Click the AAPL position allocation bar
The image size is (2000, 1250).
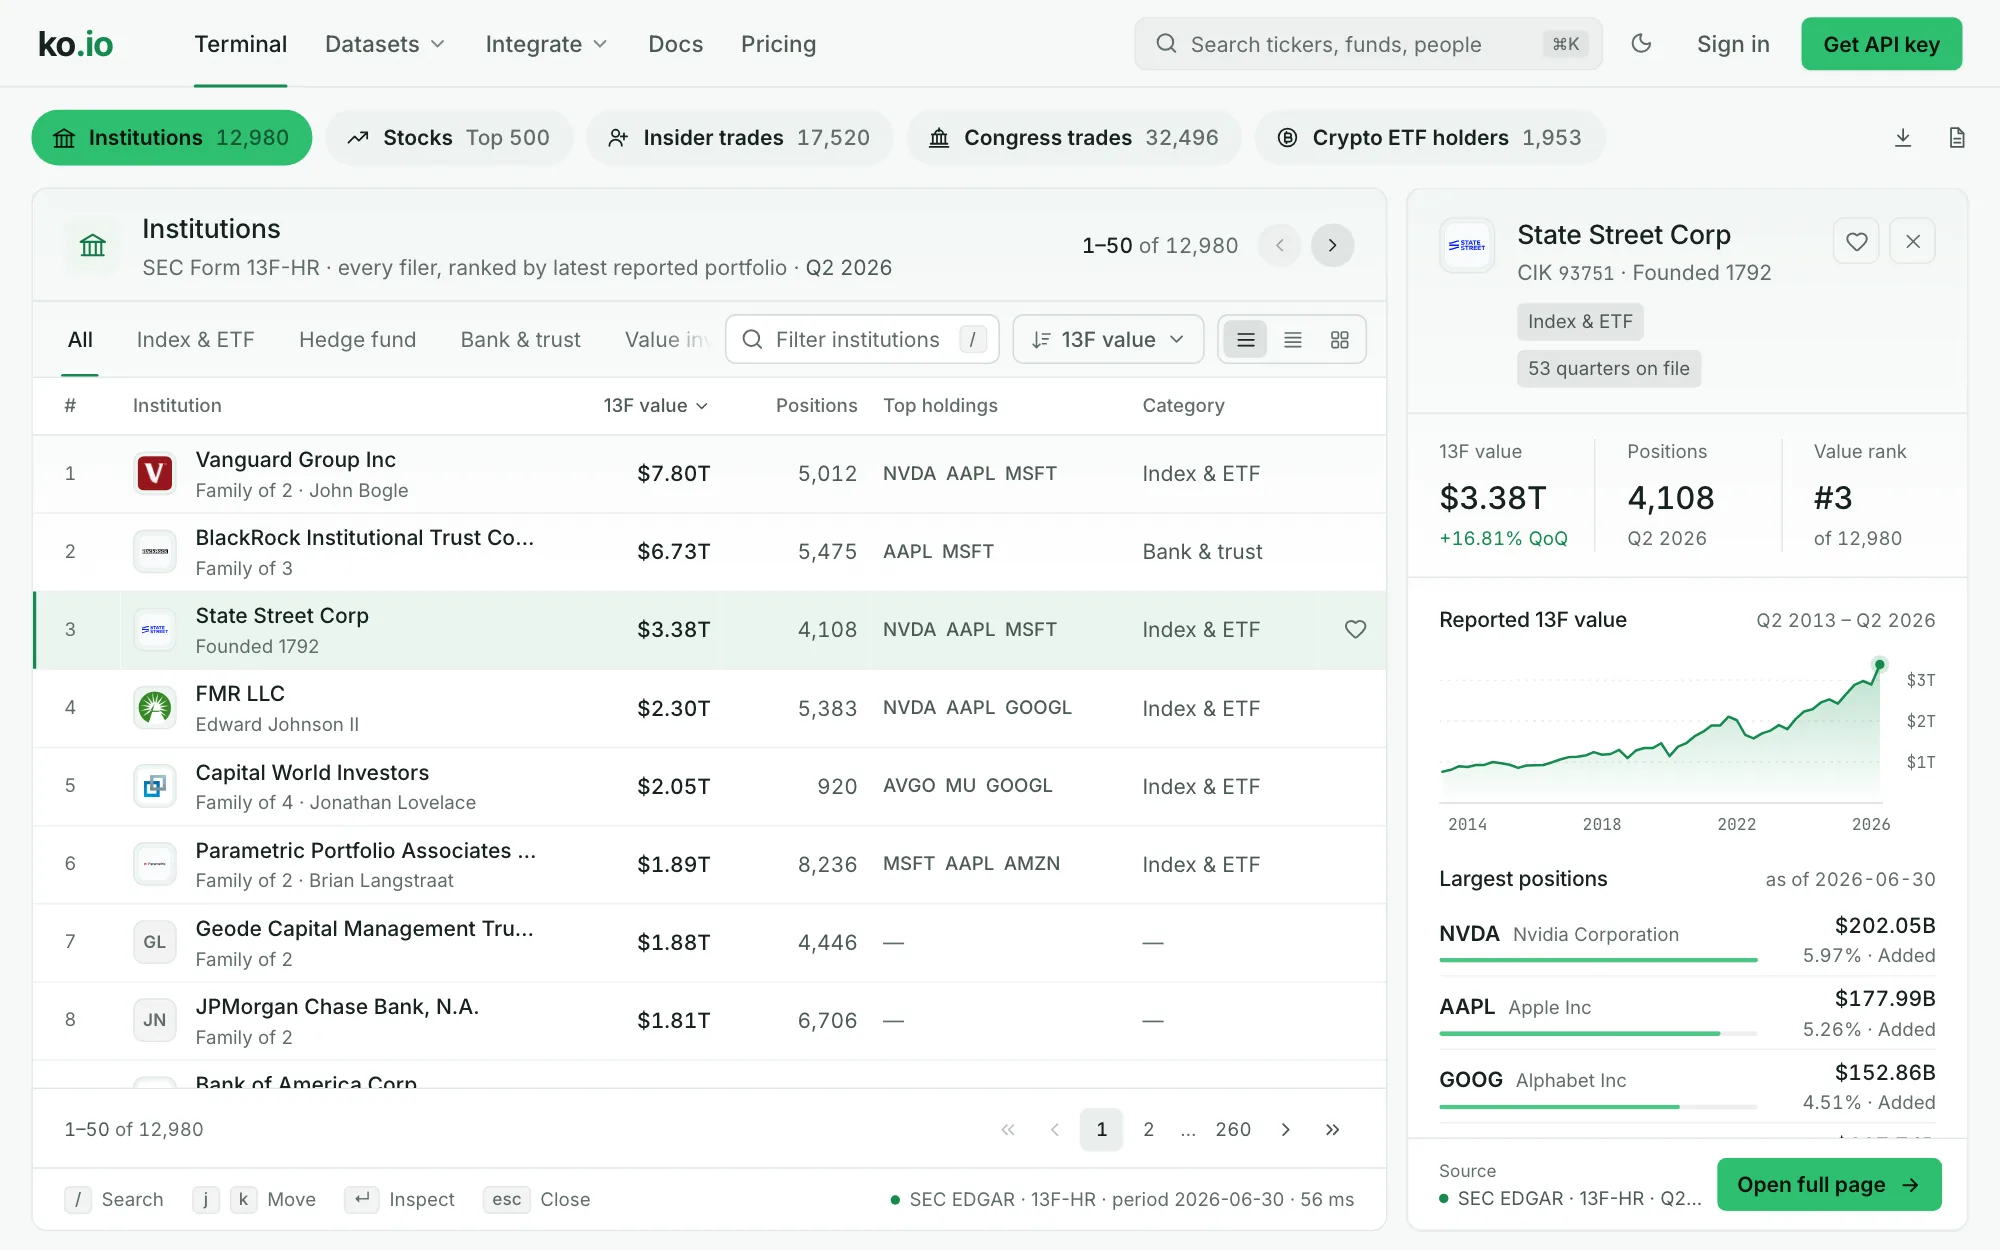pyautogui.click(x=1598, y=1033)
